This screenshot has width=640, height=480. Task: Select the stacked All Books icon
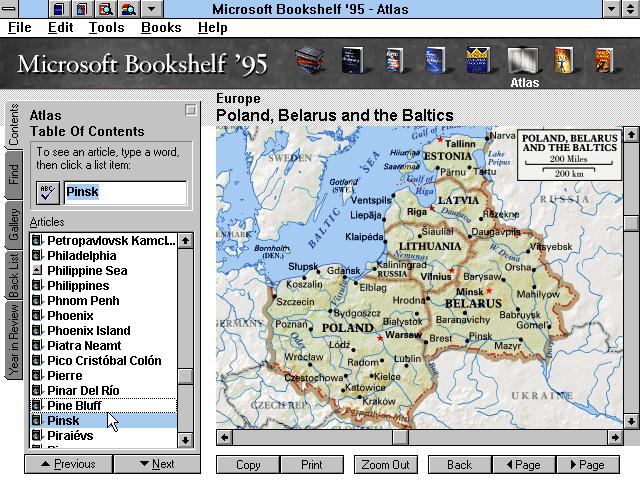tap(310, 61)
